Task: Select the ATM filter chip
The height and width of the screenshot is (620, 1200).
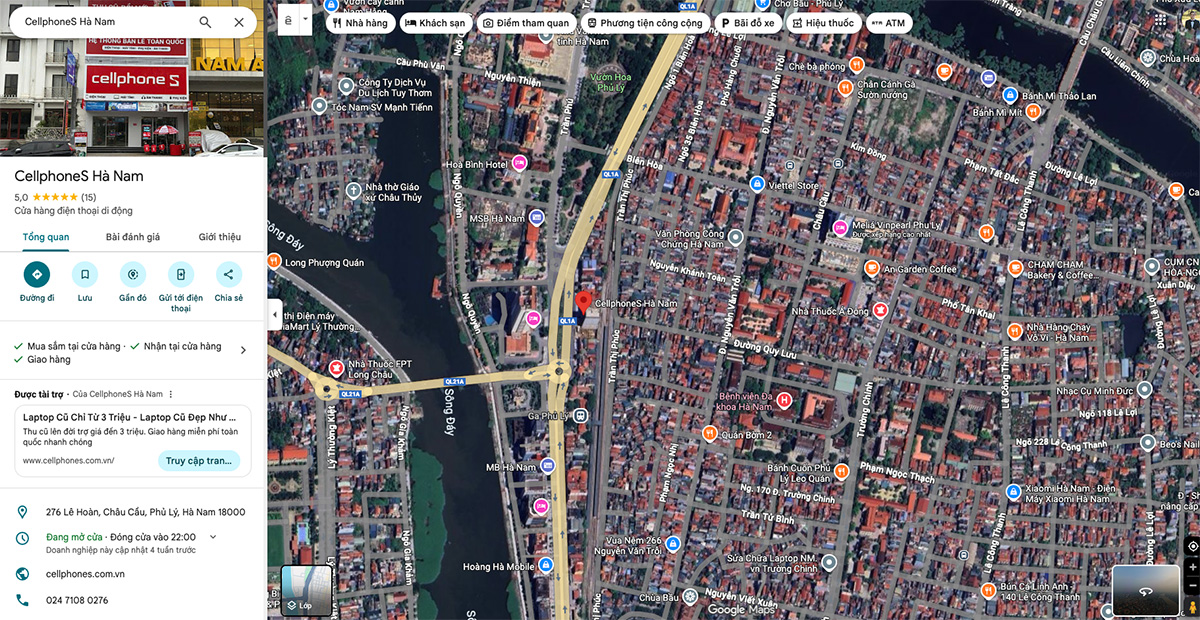Action: point(888,22)
